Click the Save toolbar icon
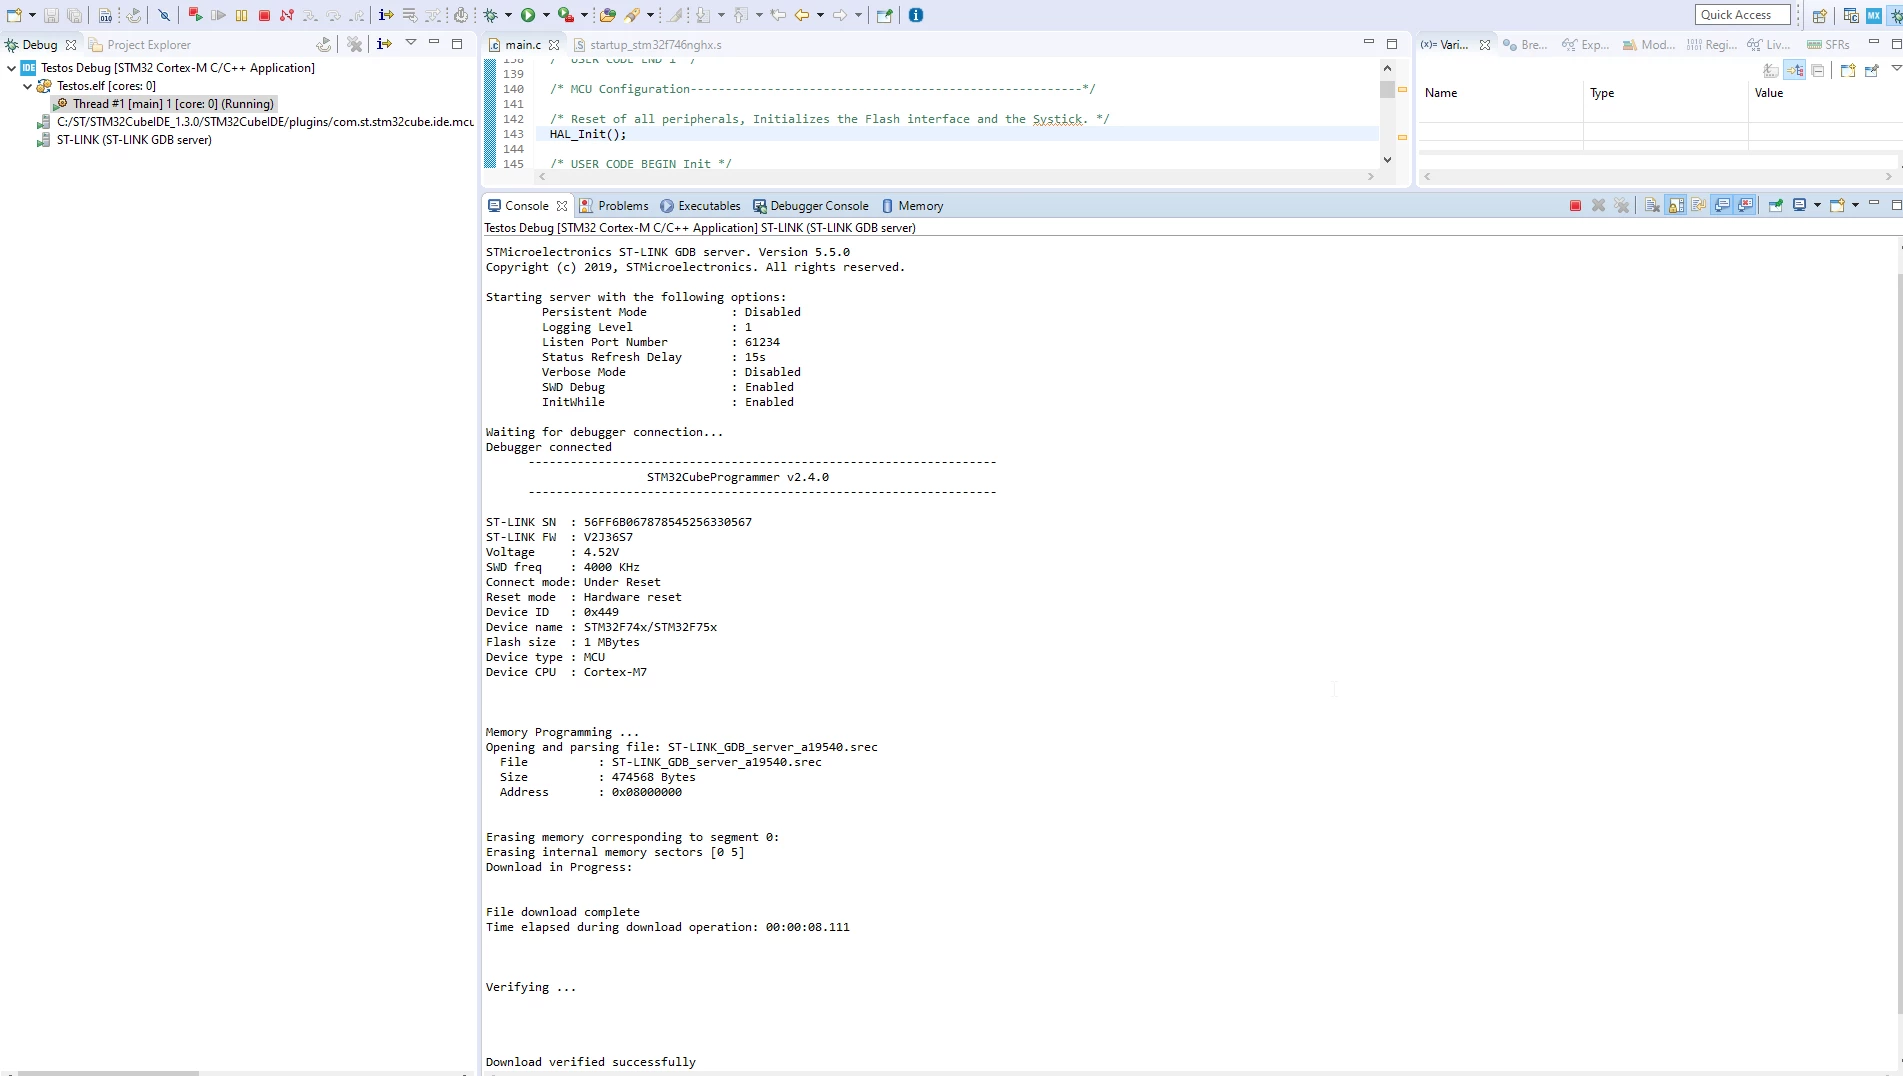Image resolution: width=1903 pixels, height=1076 pixels. (x=51, y=15)
